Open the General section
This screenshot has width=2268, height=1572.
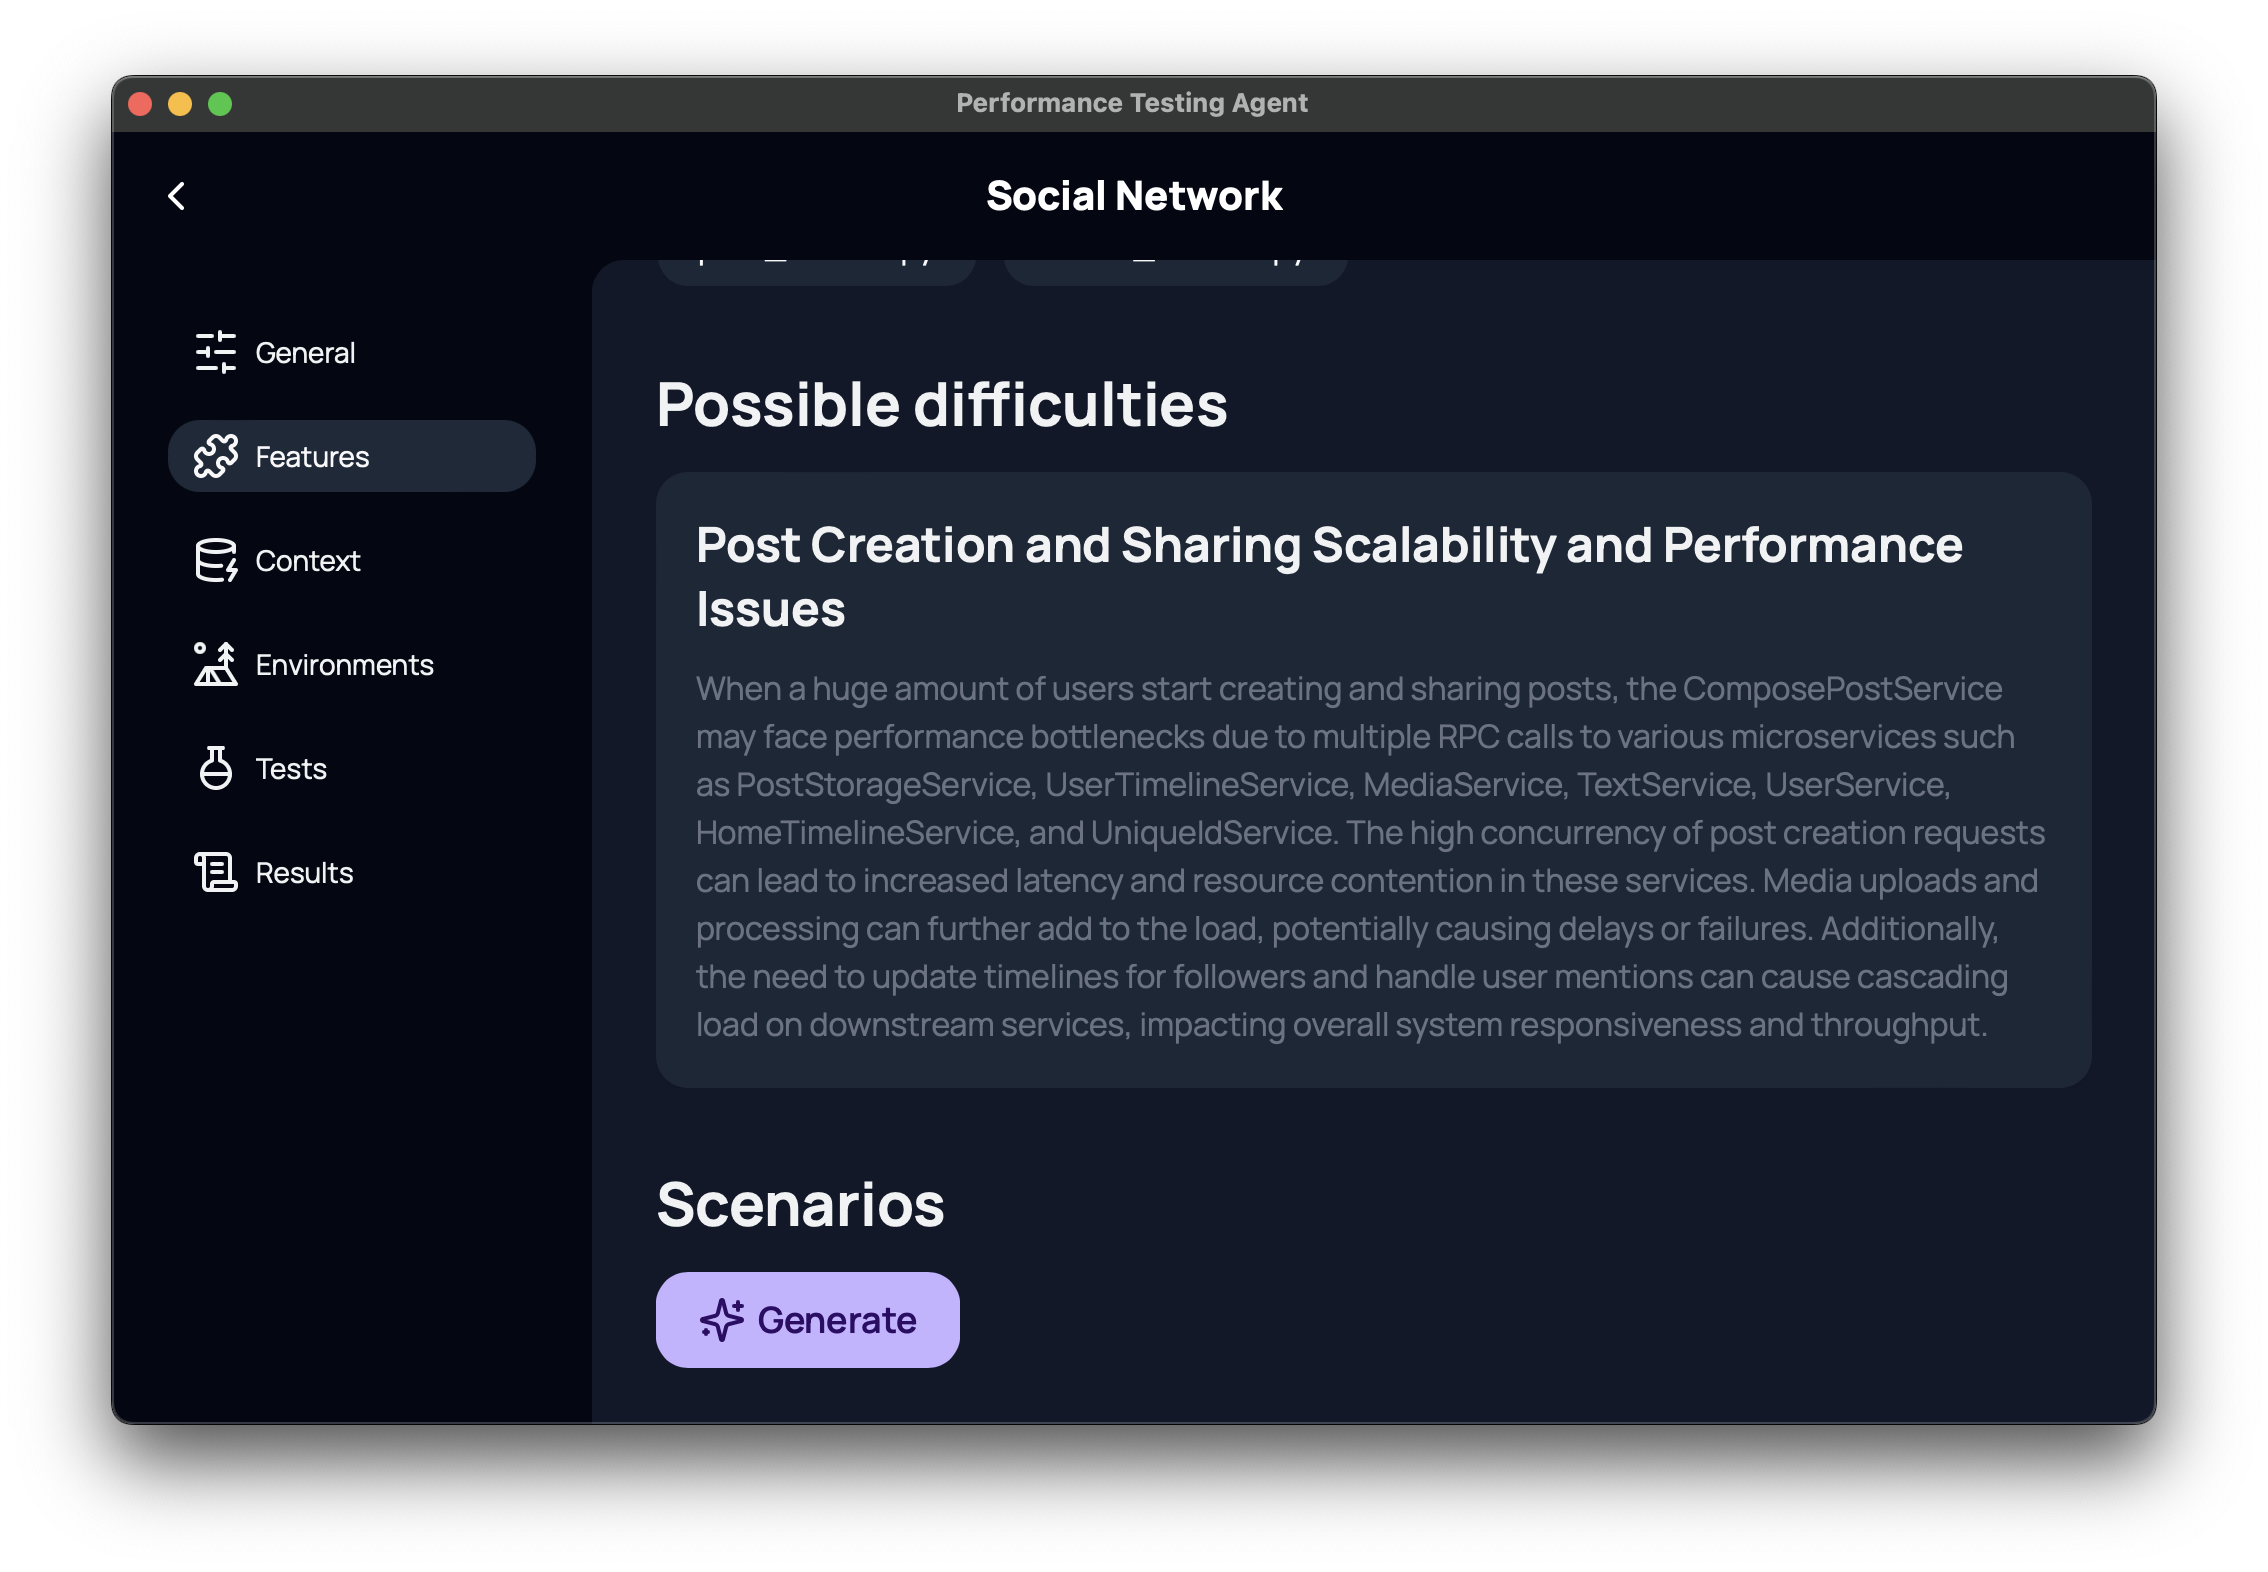point(305,352)
